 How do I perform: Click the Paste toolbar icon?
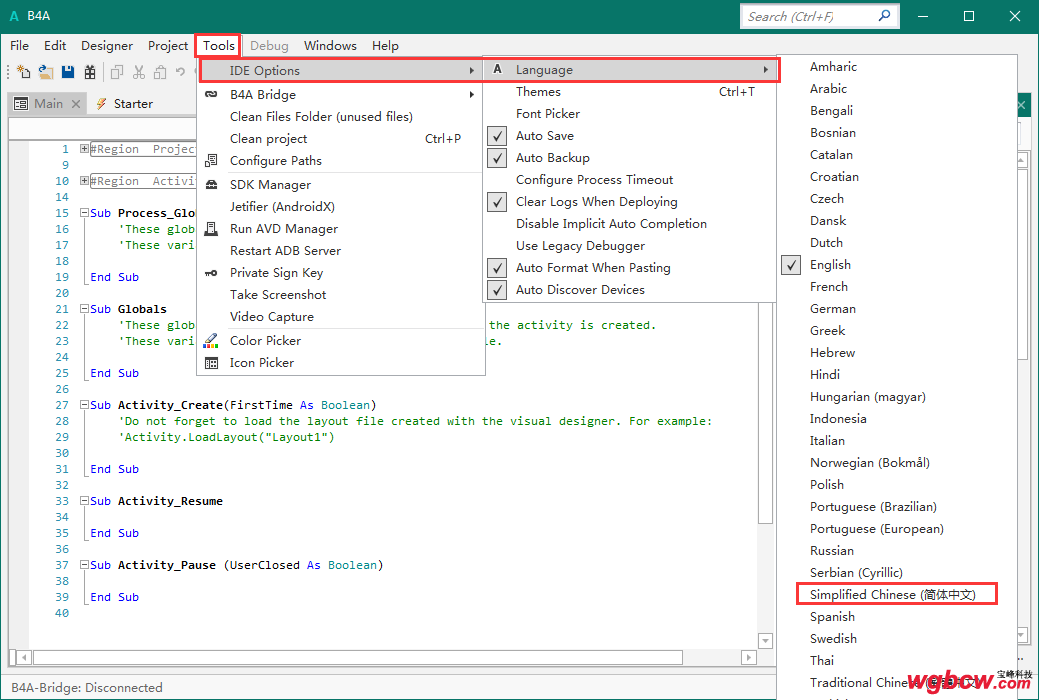[160, 72]
